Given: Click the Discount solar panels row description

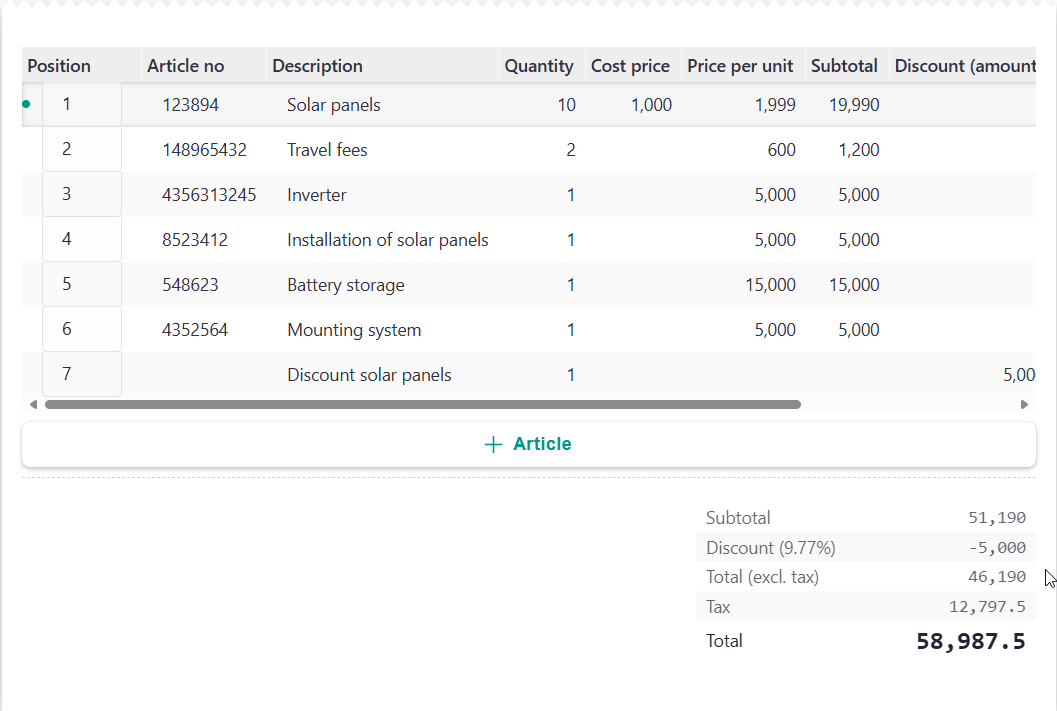Looking at the screenshot, I should click(x=369, y=375).
